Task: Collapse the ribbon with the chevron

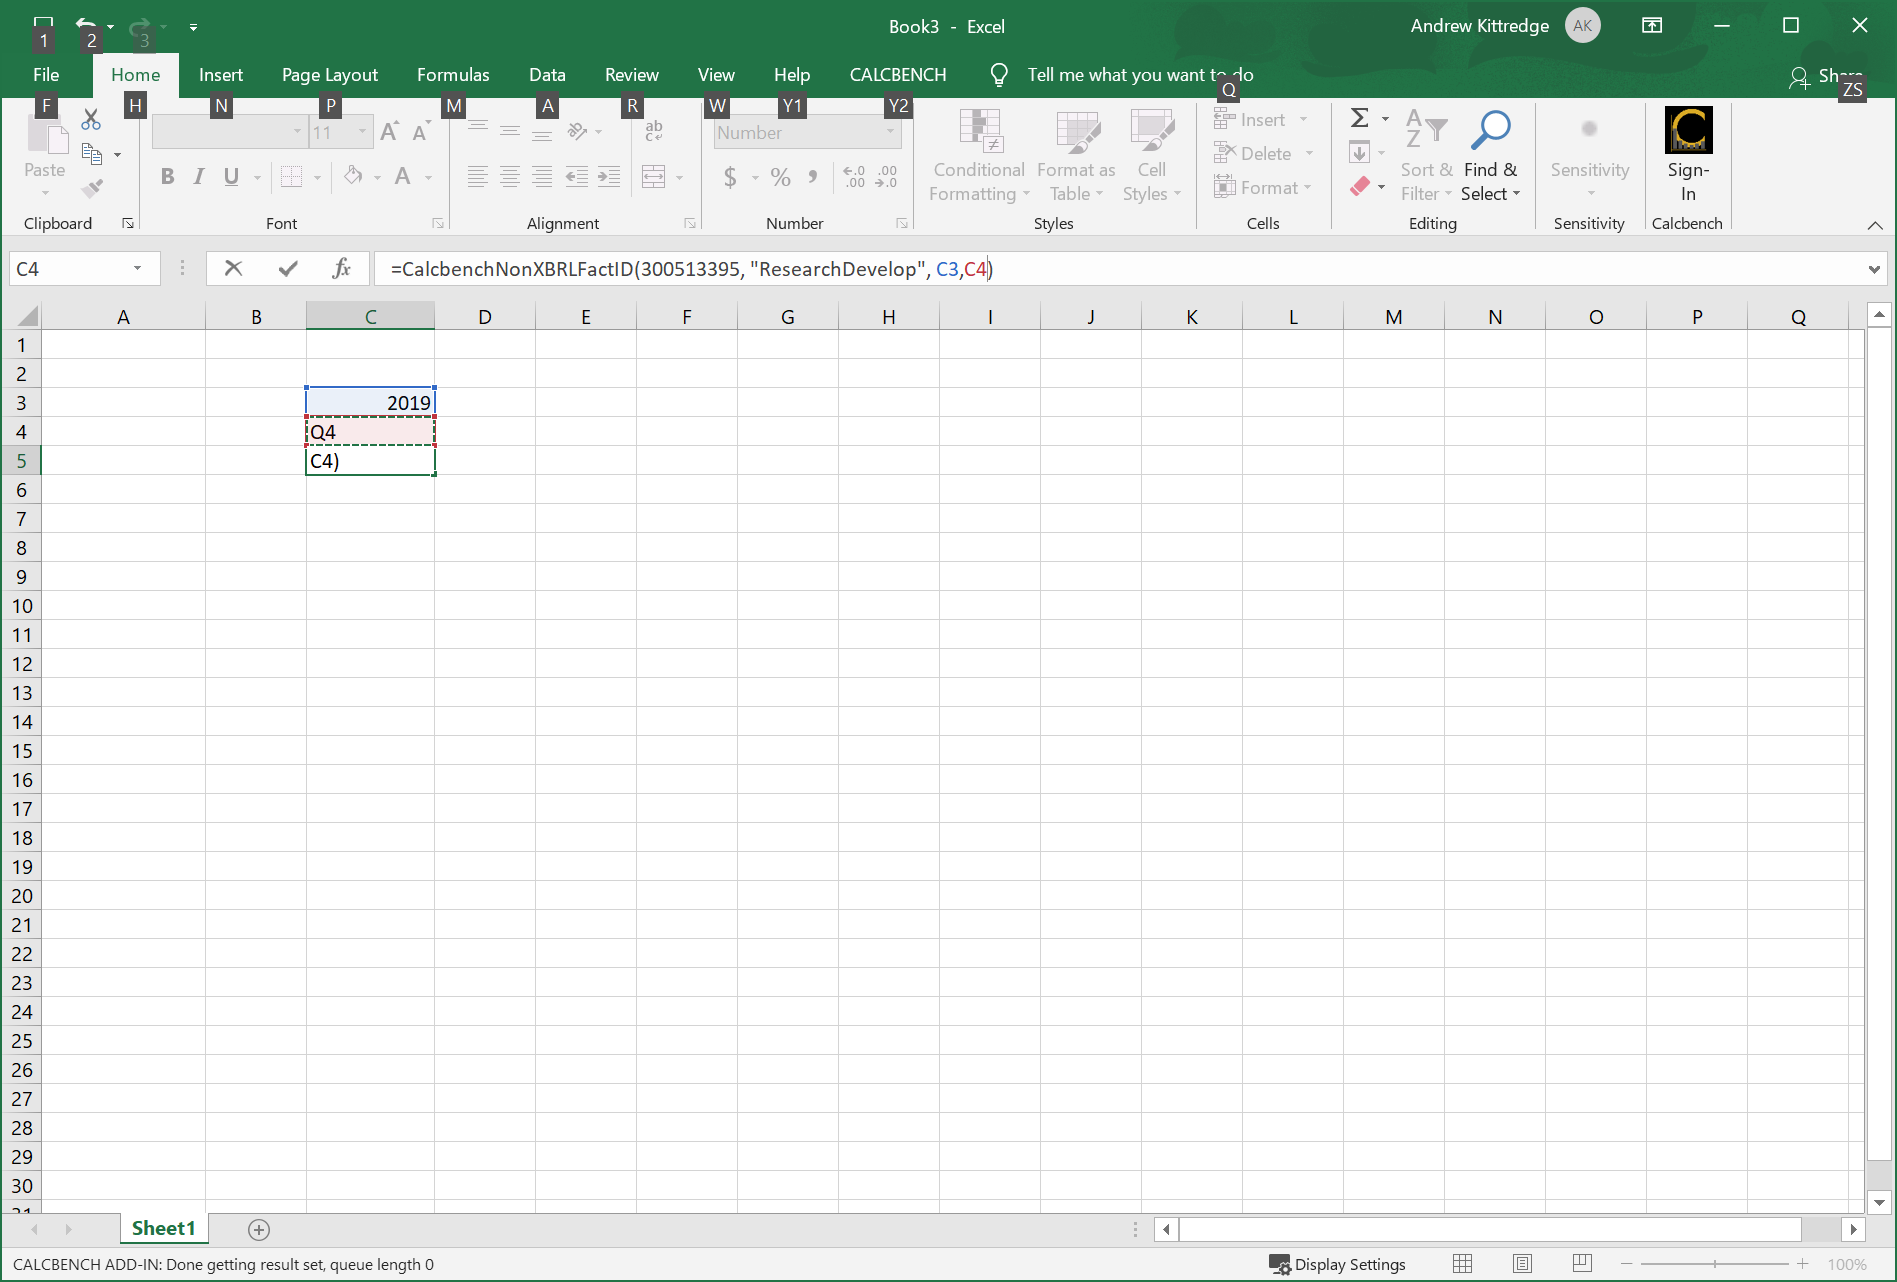Action: point(1875,225)
